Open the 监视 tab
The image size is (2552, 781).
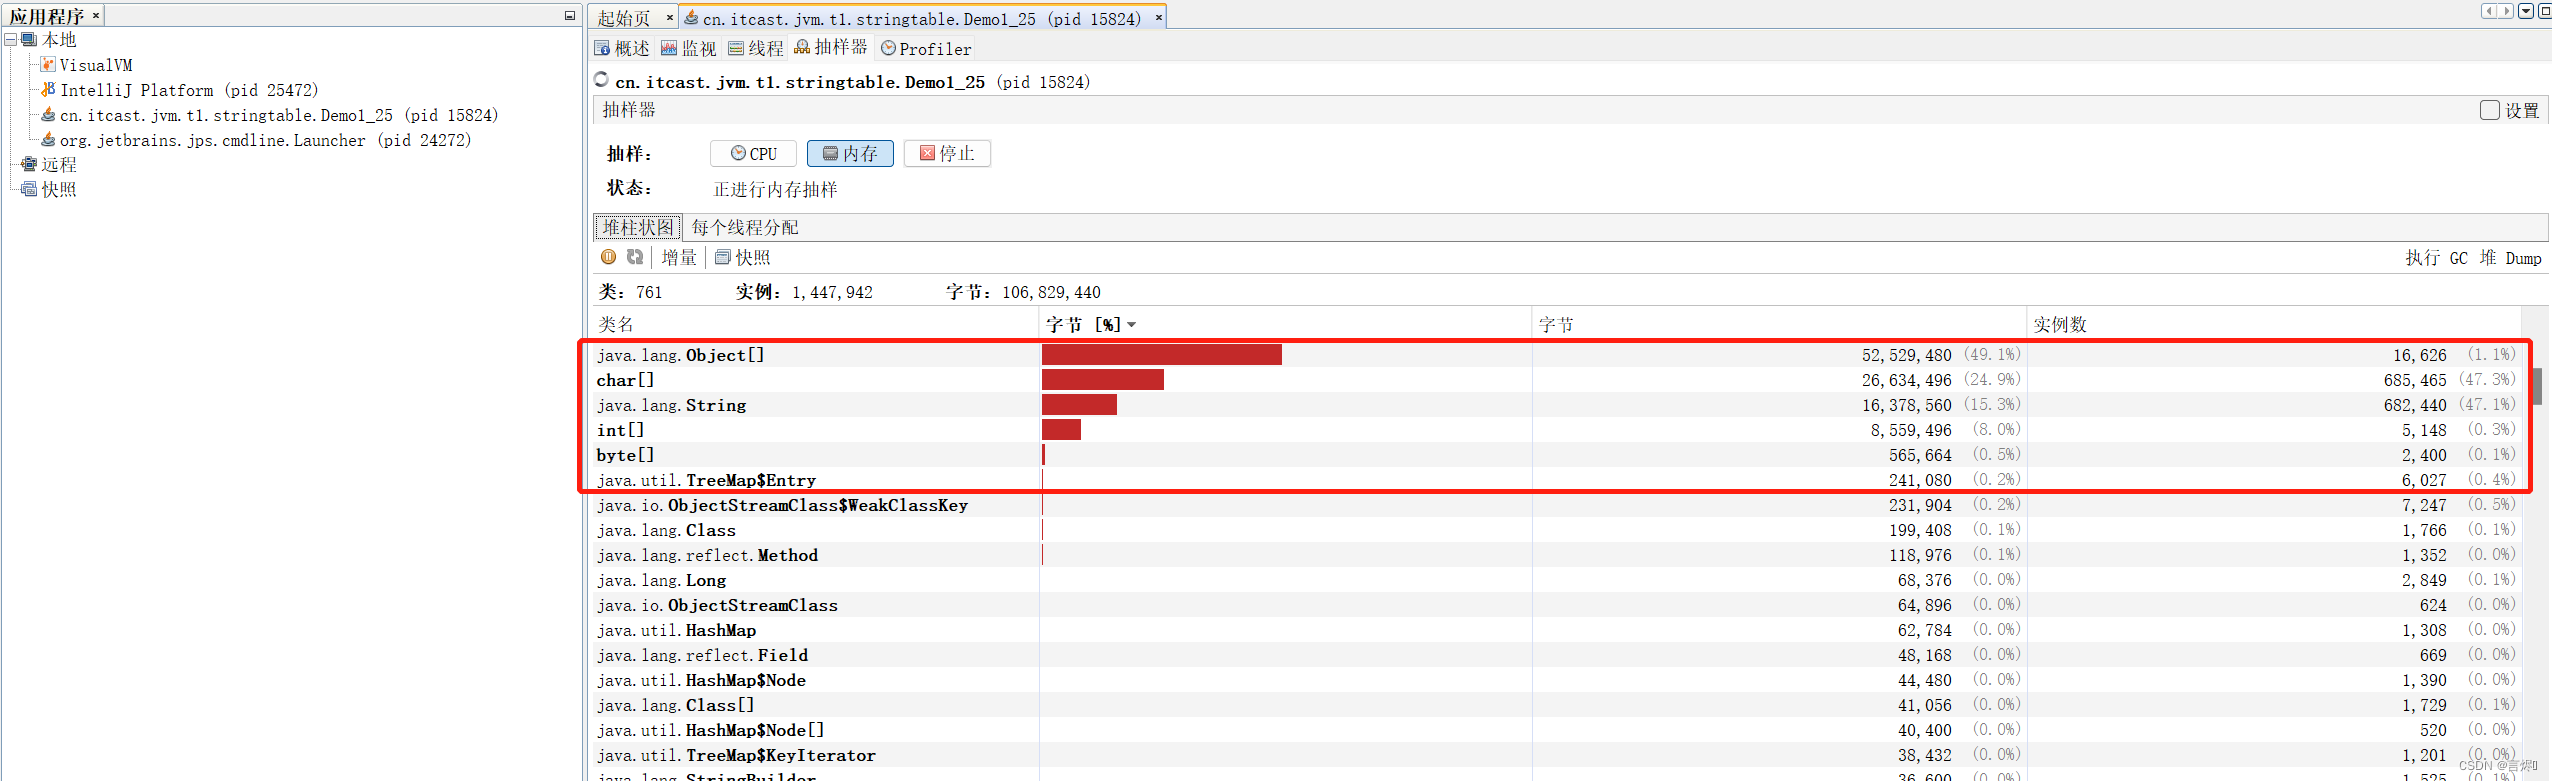[x=689, y=48]
